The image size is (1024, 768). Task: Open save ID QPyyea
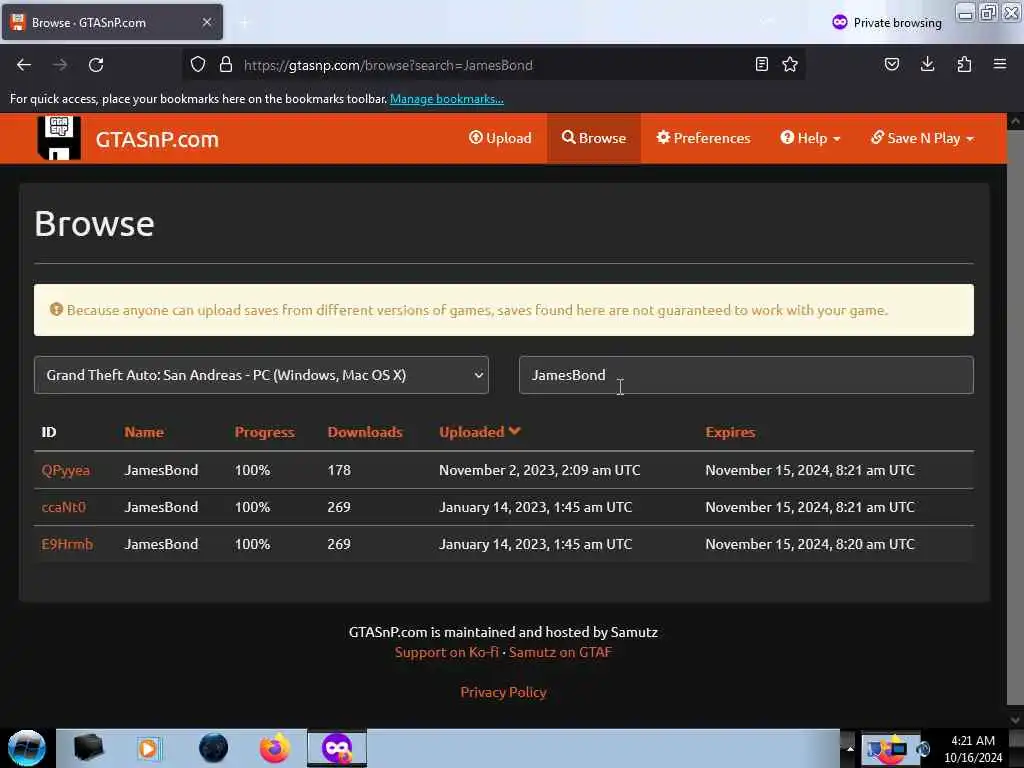click(x=65, y=470)
